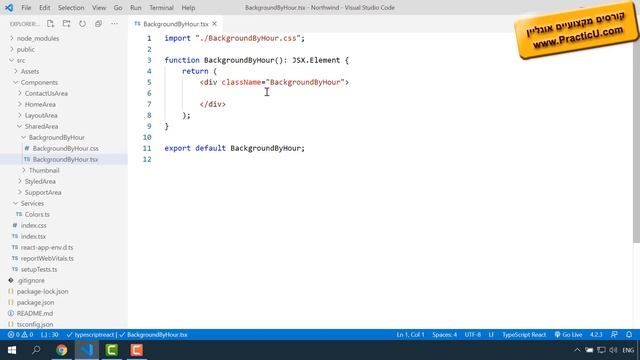This screenshot has width=640, height=360.
Task: Change file encoding UTF-8
Action: [x=473, y=335]
